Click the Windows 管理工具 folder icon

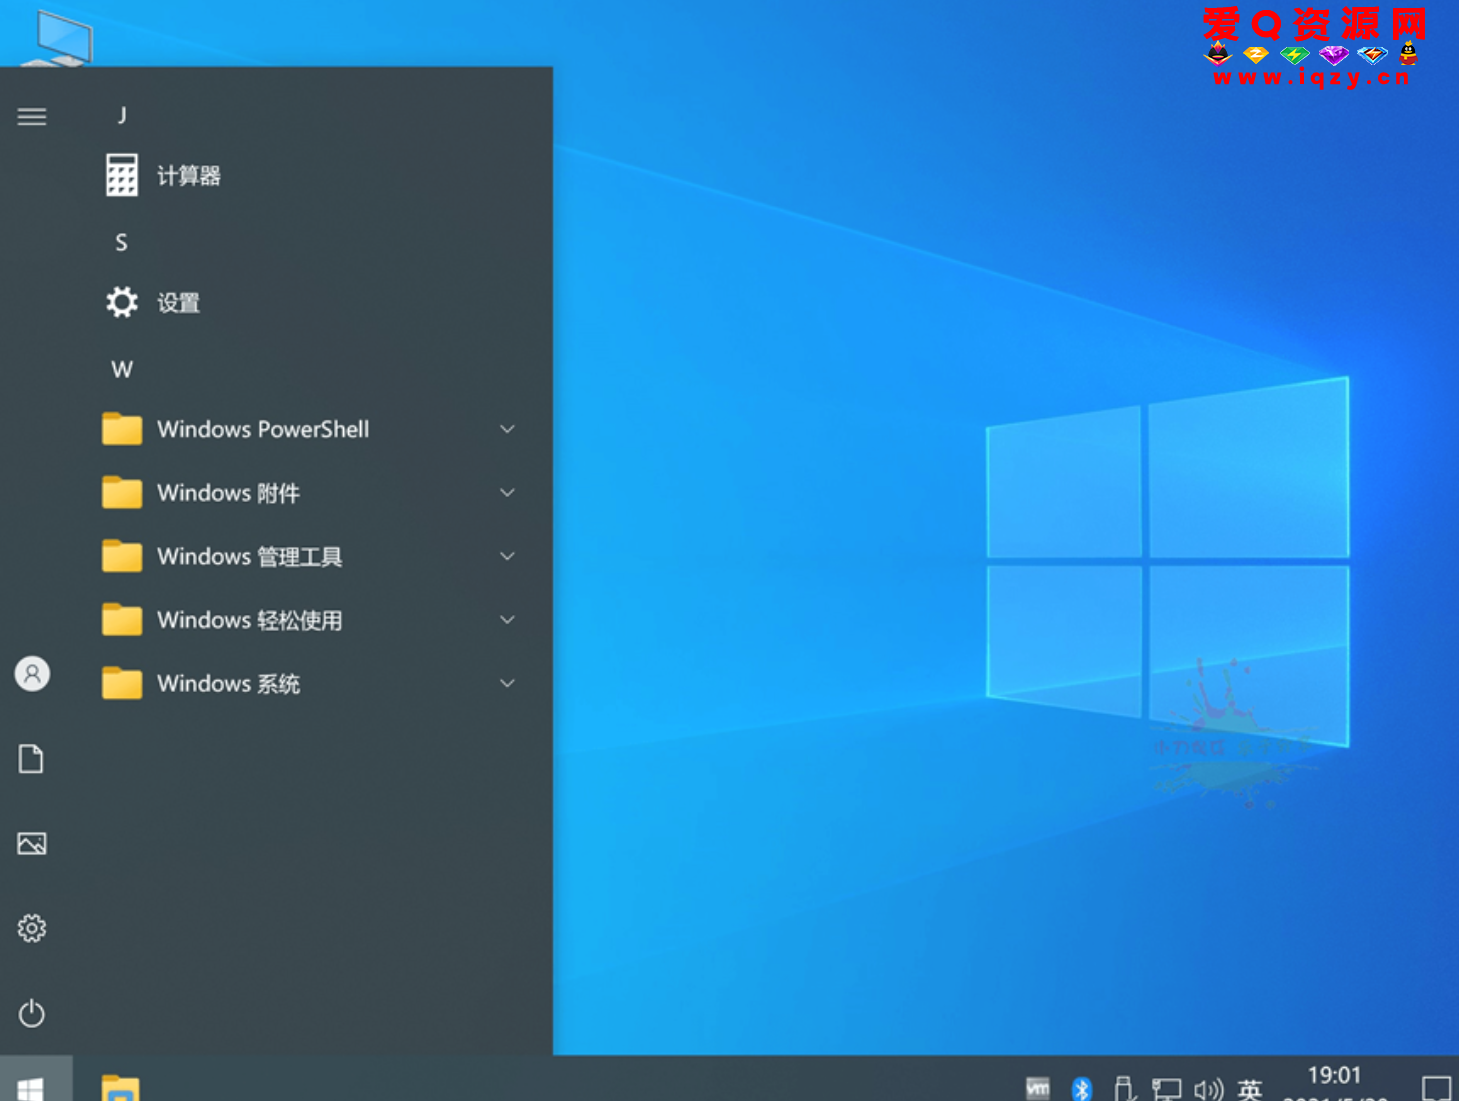pos(122,556)
